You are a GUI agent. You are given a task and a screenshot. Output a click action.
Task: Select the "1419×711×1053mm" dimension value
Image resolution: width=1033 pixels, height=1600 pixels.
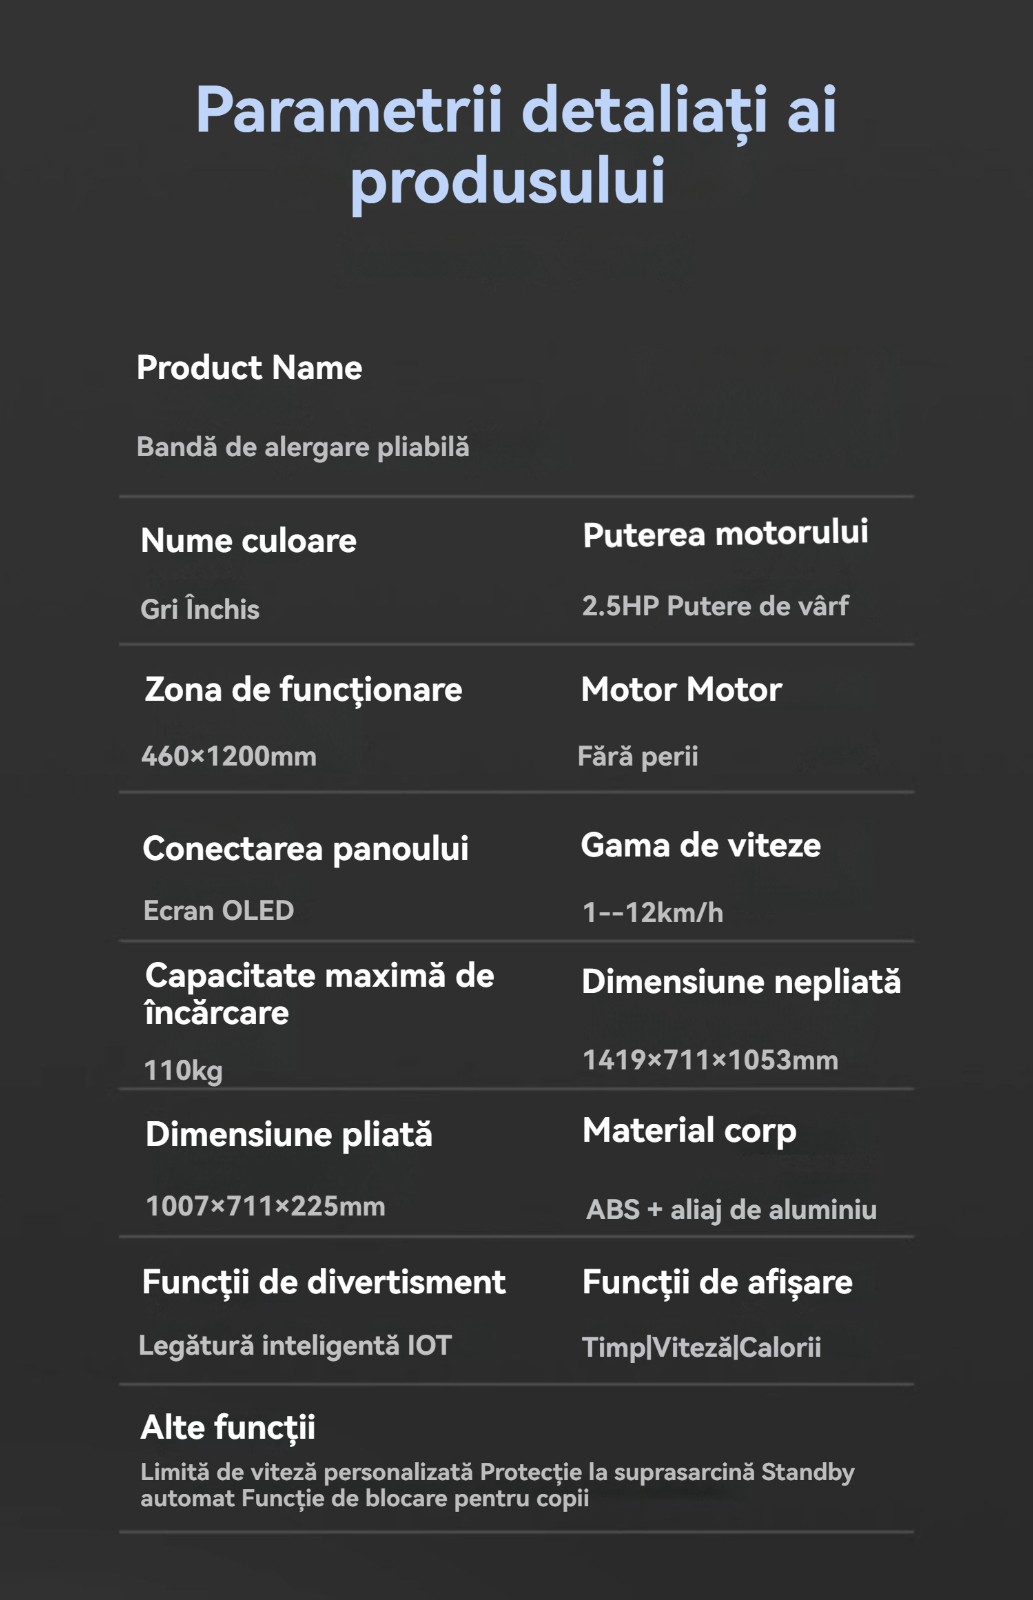(710, 1060)
